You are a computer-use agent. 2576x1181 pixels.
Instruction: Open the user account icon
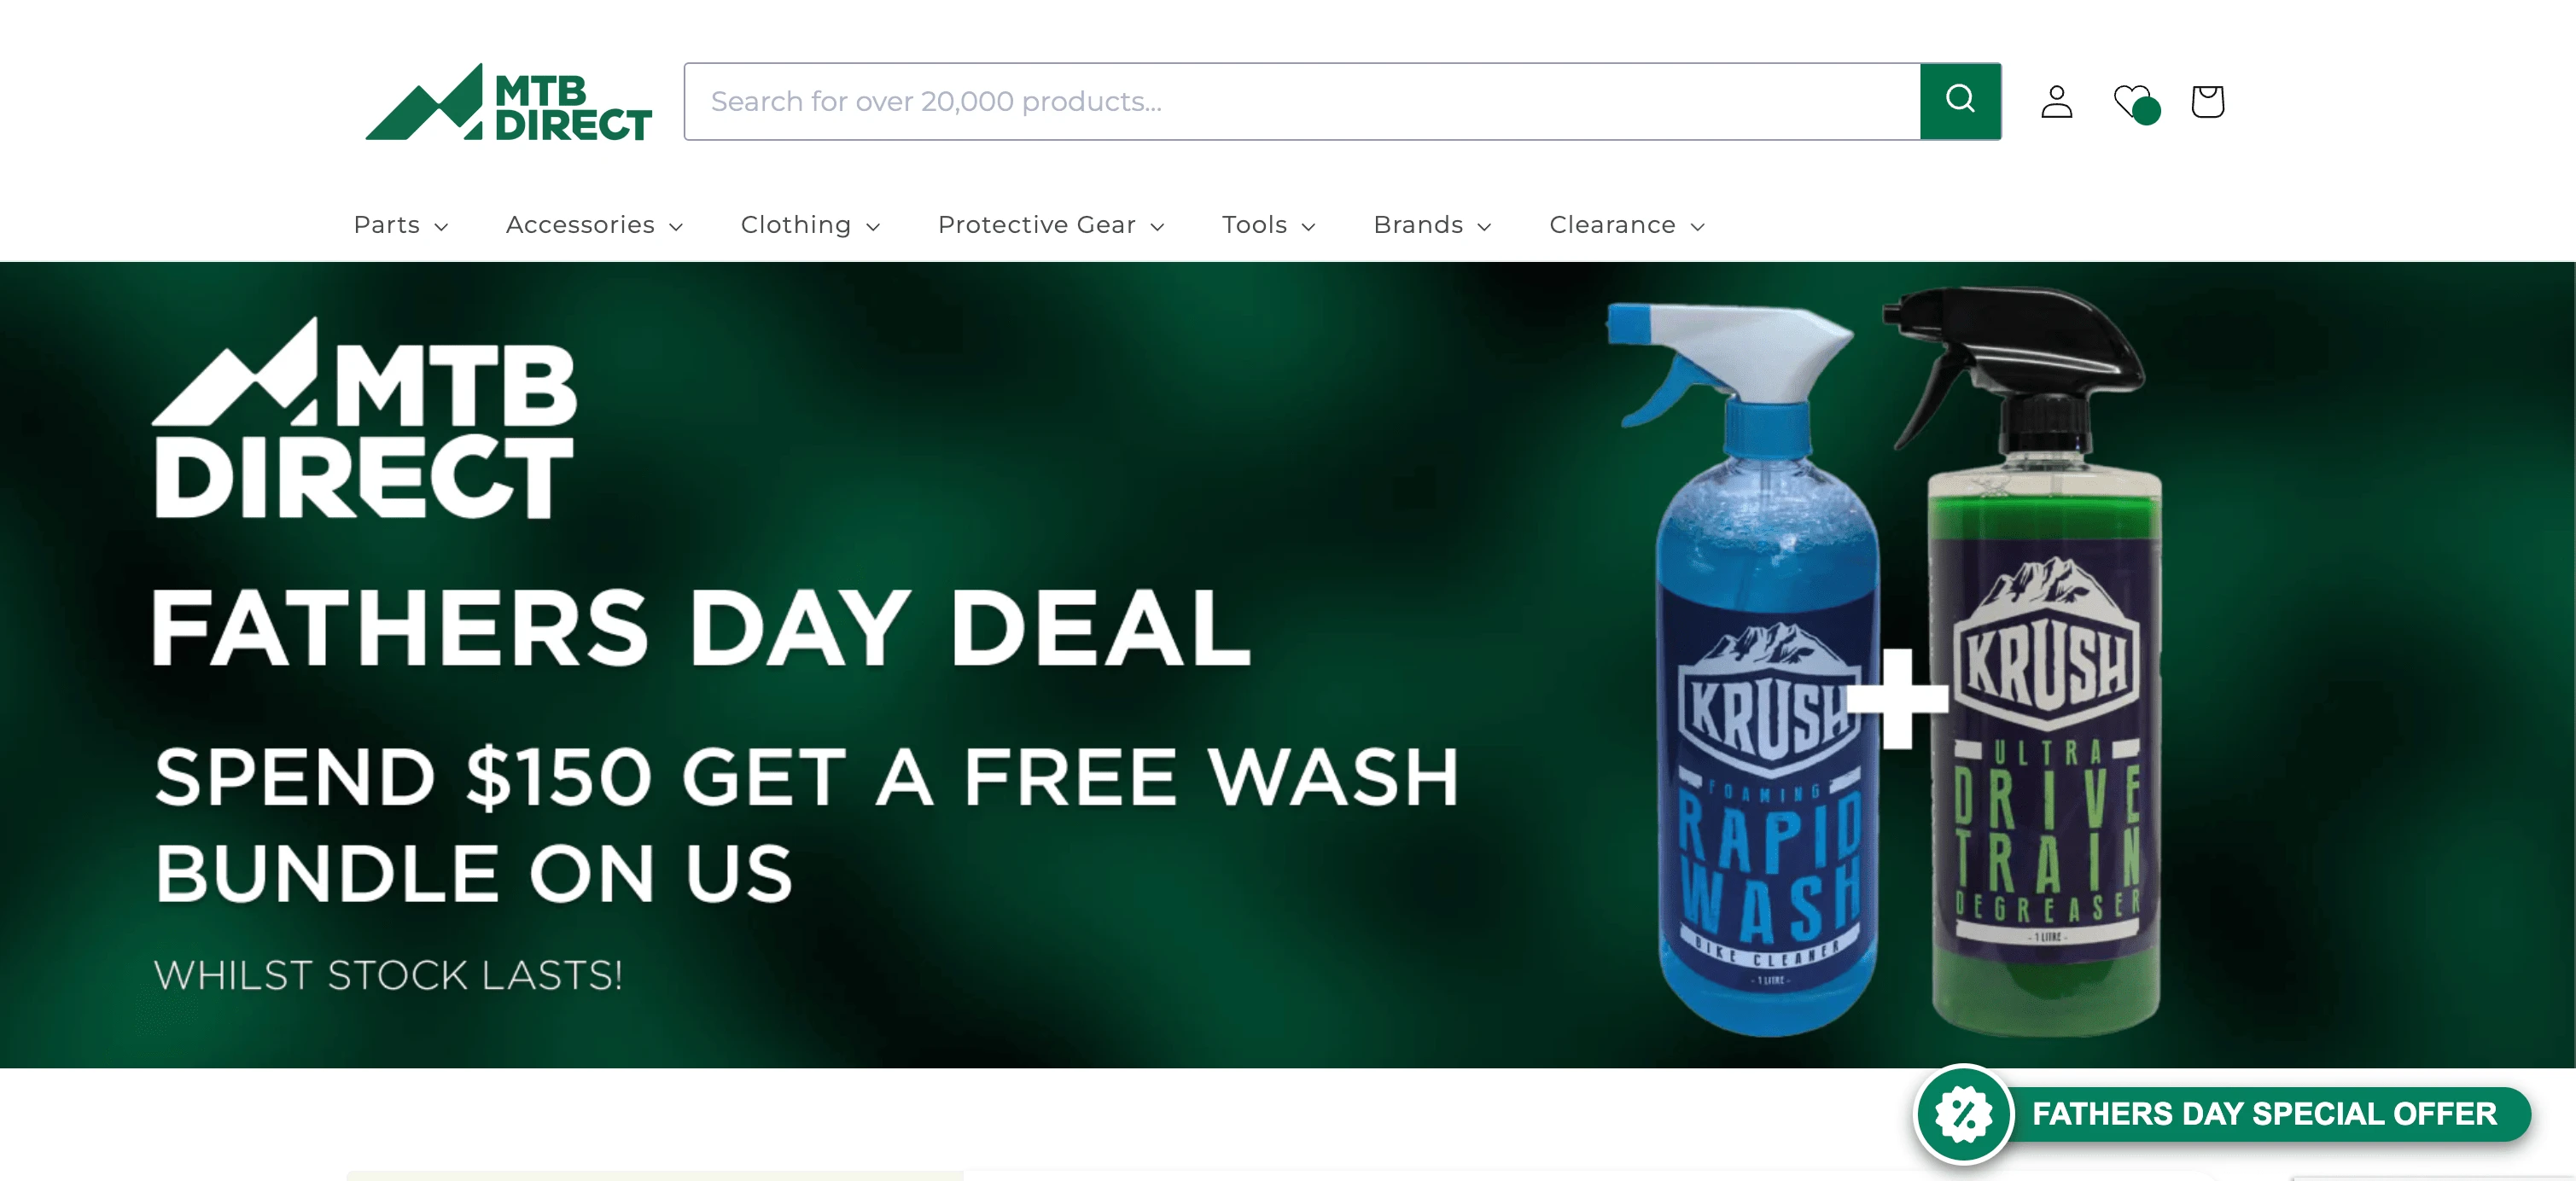pos(2057,101)
